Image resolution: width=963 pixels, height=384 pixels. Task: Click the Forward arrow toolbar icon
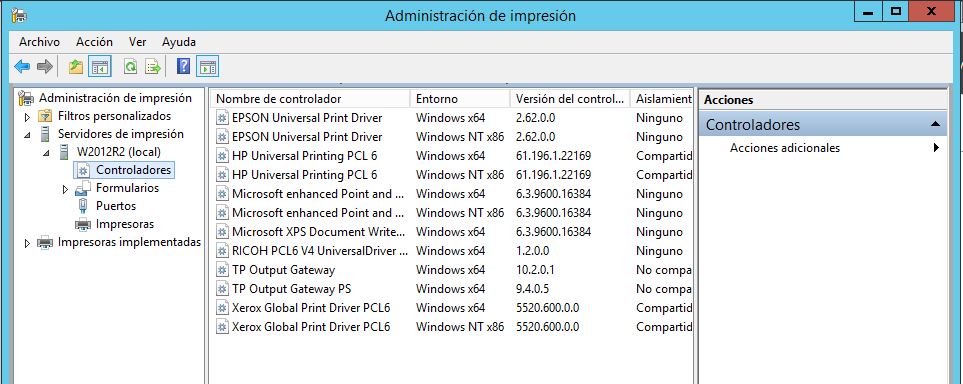(44, 67)
